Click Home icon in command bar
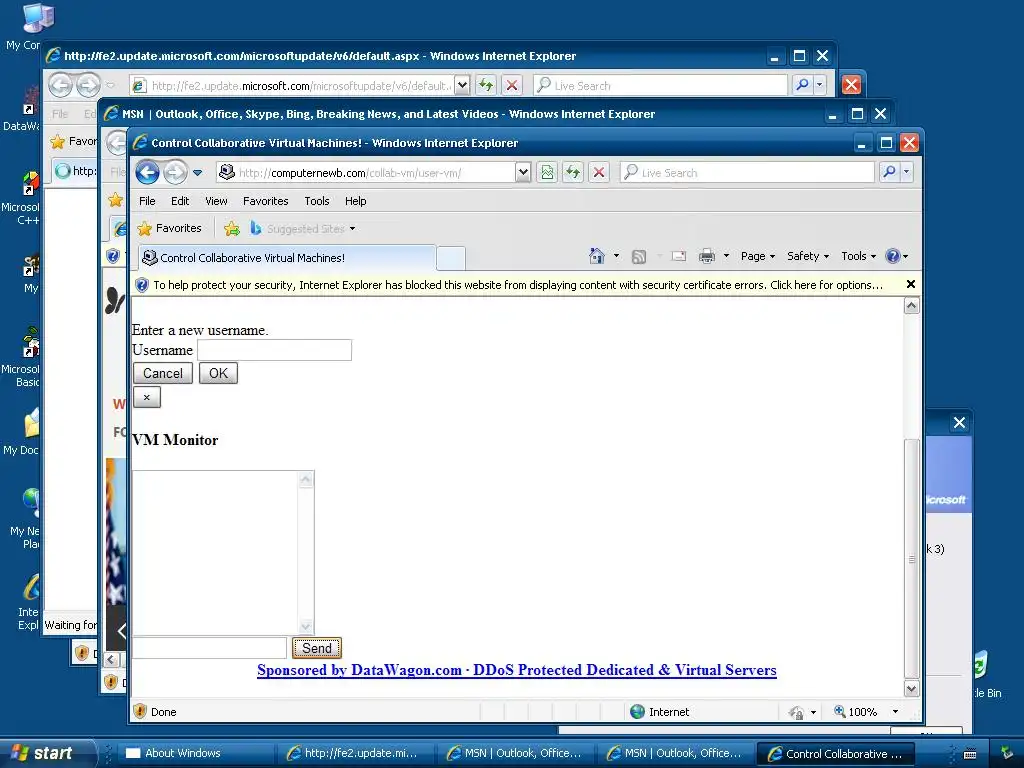The width and height of the screenshot is (1024, 768). pos(597,256)
